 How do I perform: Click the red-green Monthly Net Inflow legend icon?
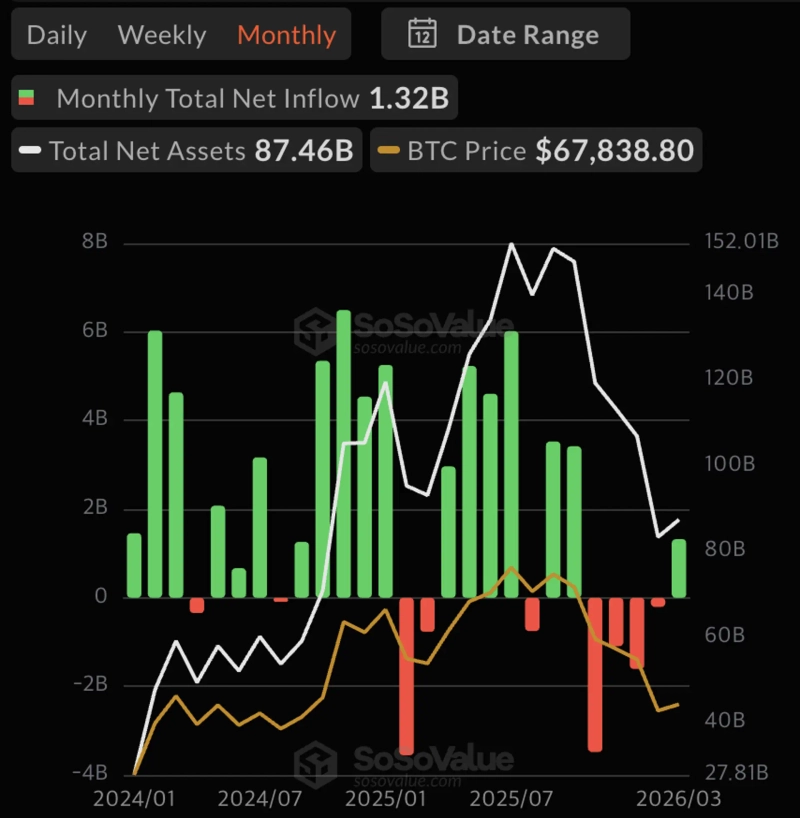pyautogui.click(x=27, y=98)
